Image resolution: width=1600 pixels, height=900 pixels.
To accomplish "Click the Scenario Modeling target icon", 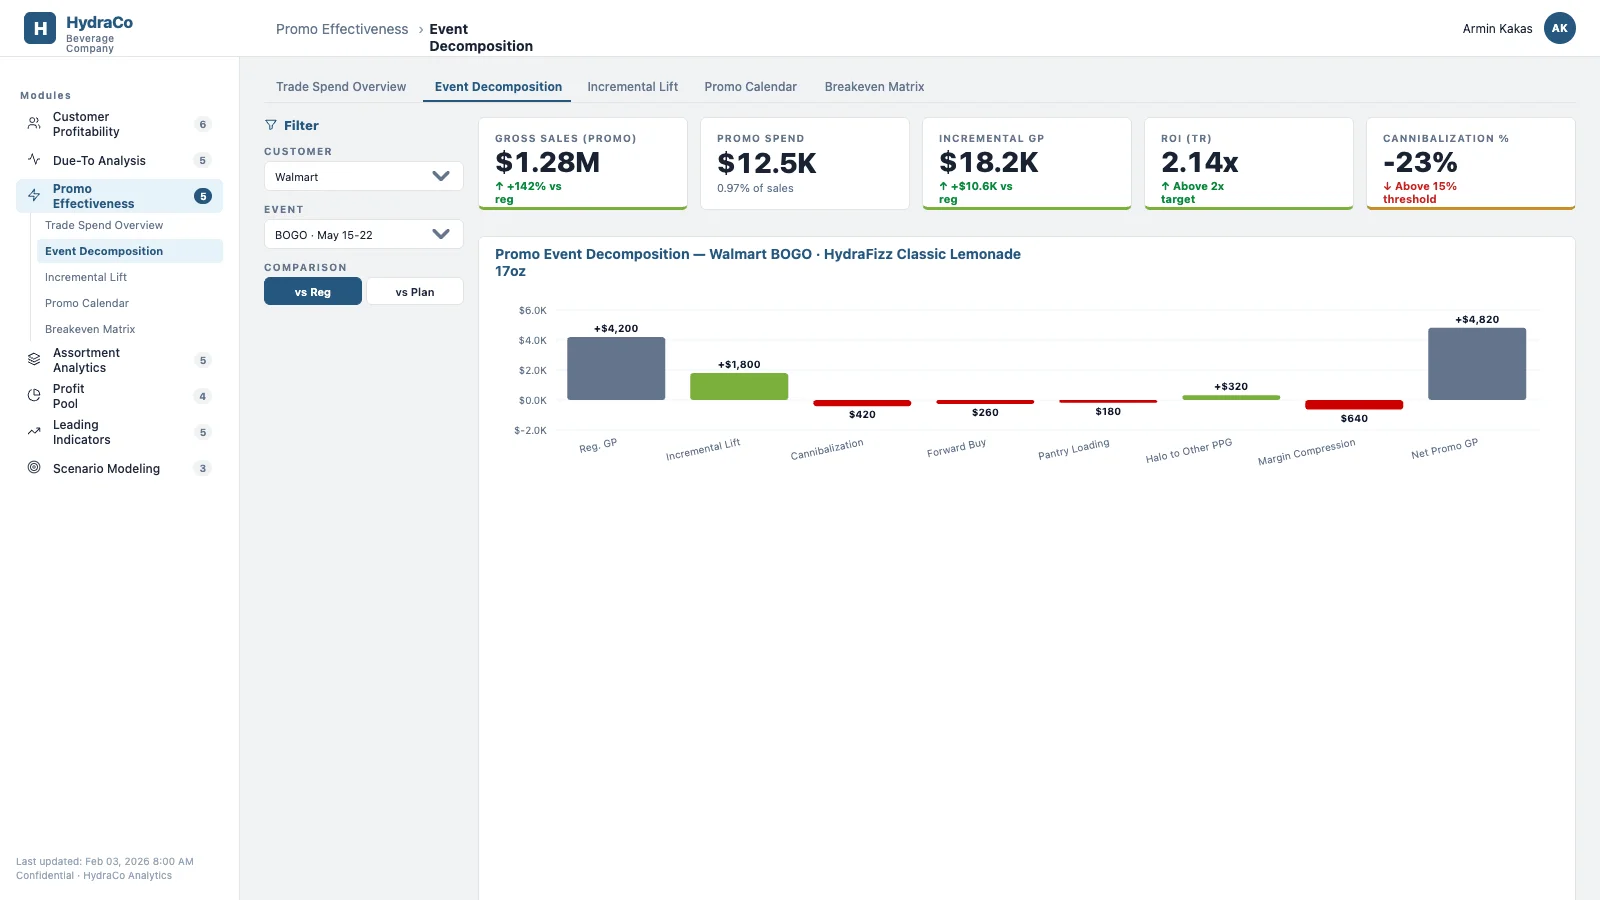I will tap(34, 468).
